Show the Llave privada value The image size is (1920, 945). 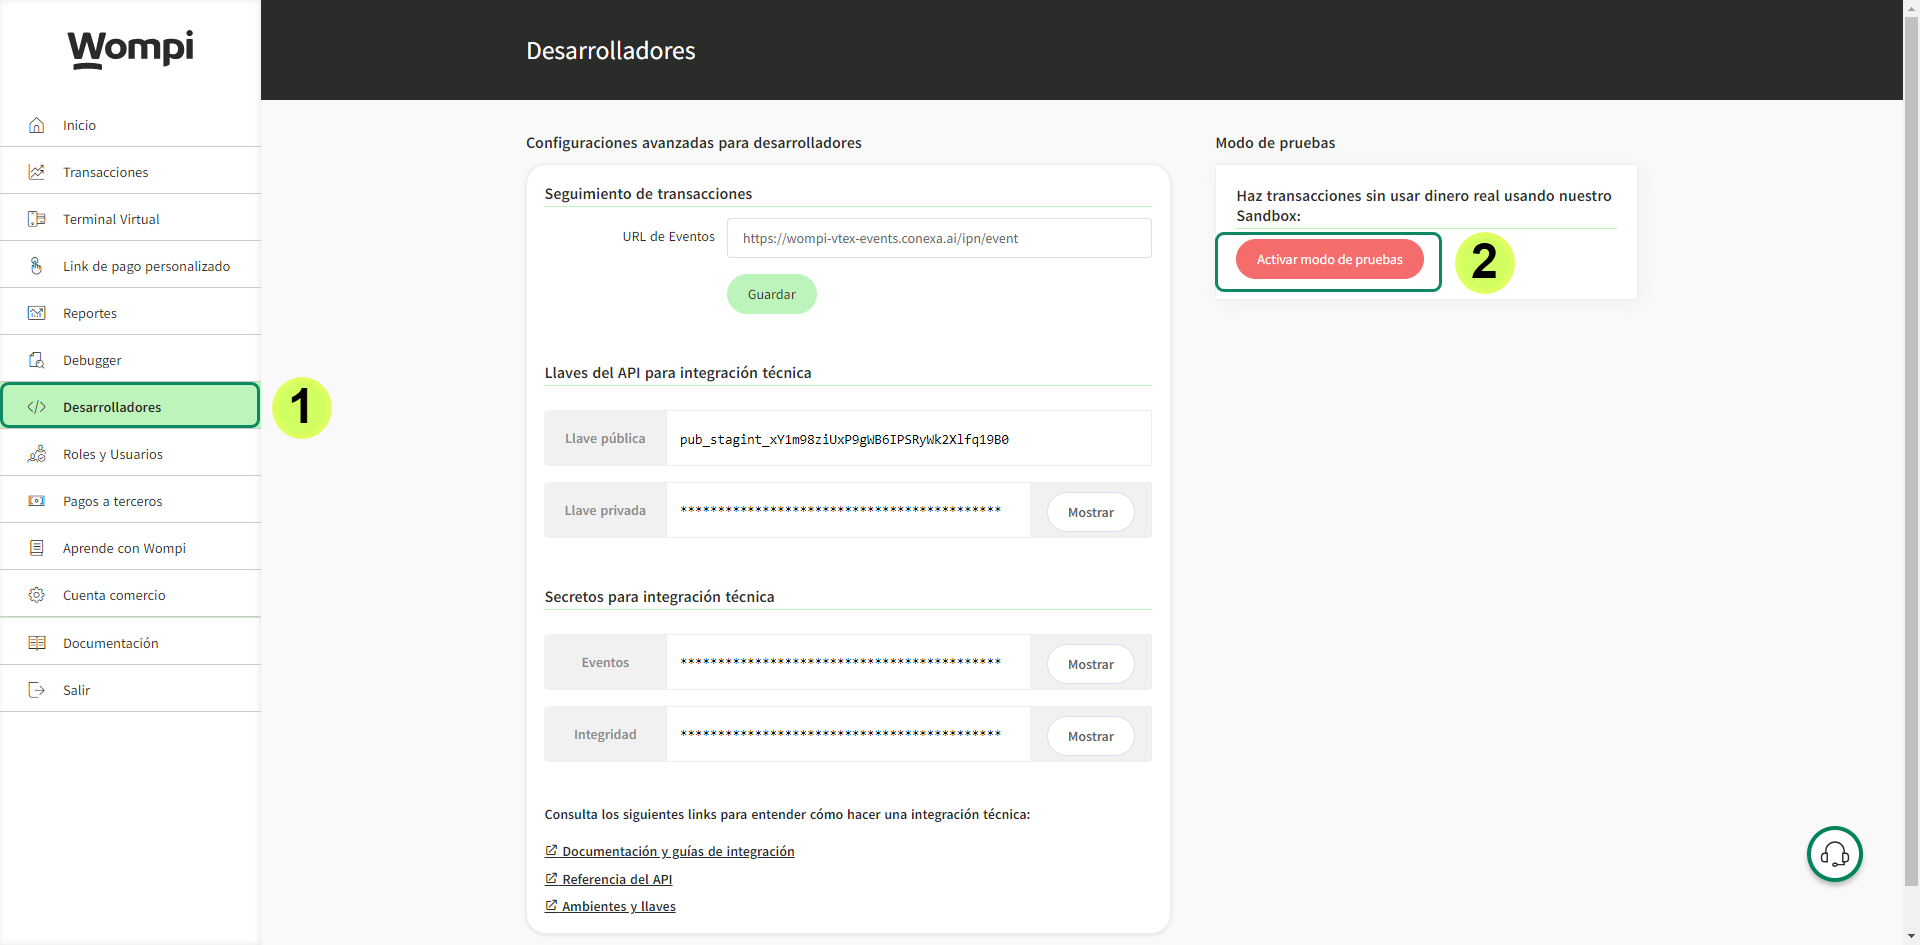(x=1090, y=512)
